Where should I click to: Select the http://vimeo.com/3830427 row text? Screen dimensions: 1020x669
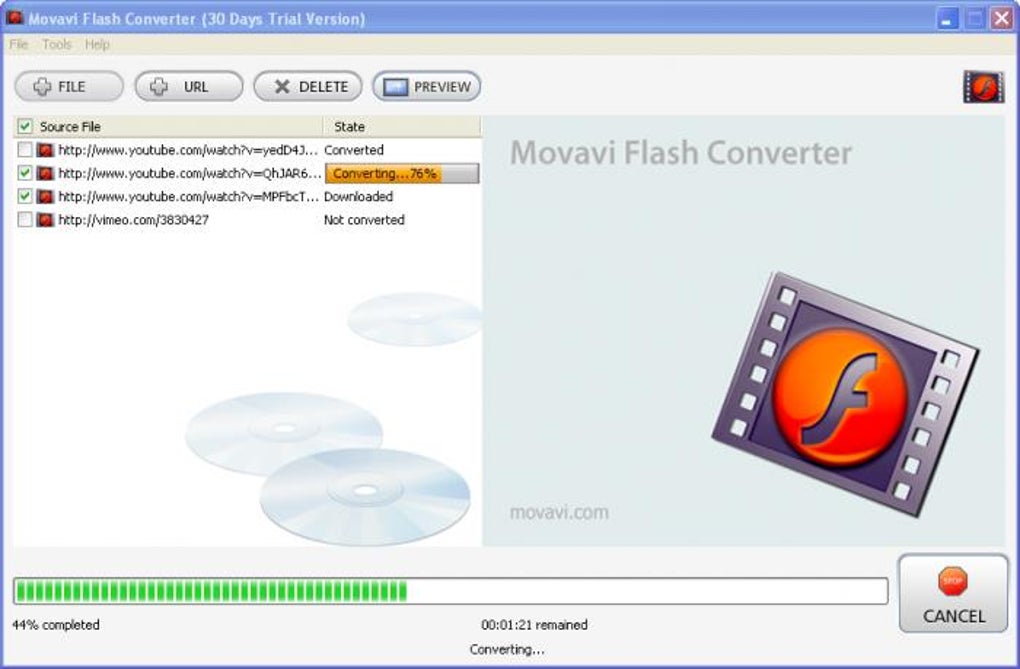[x=133, y=219]
